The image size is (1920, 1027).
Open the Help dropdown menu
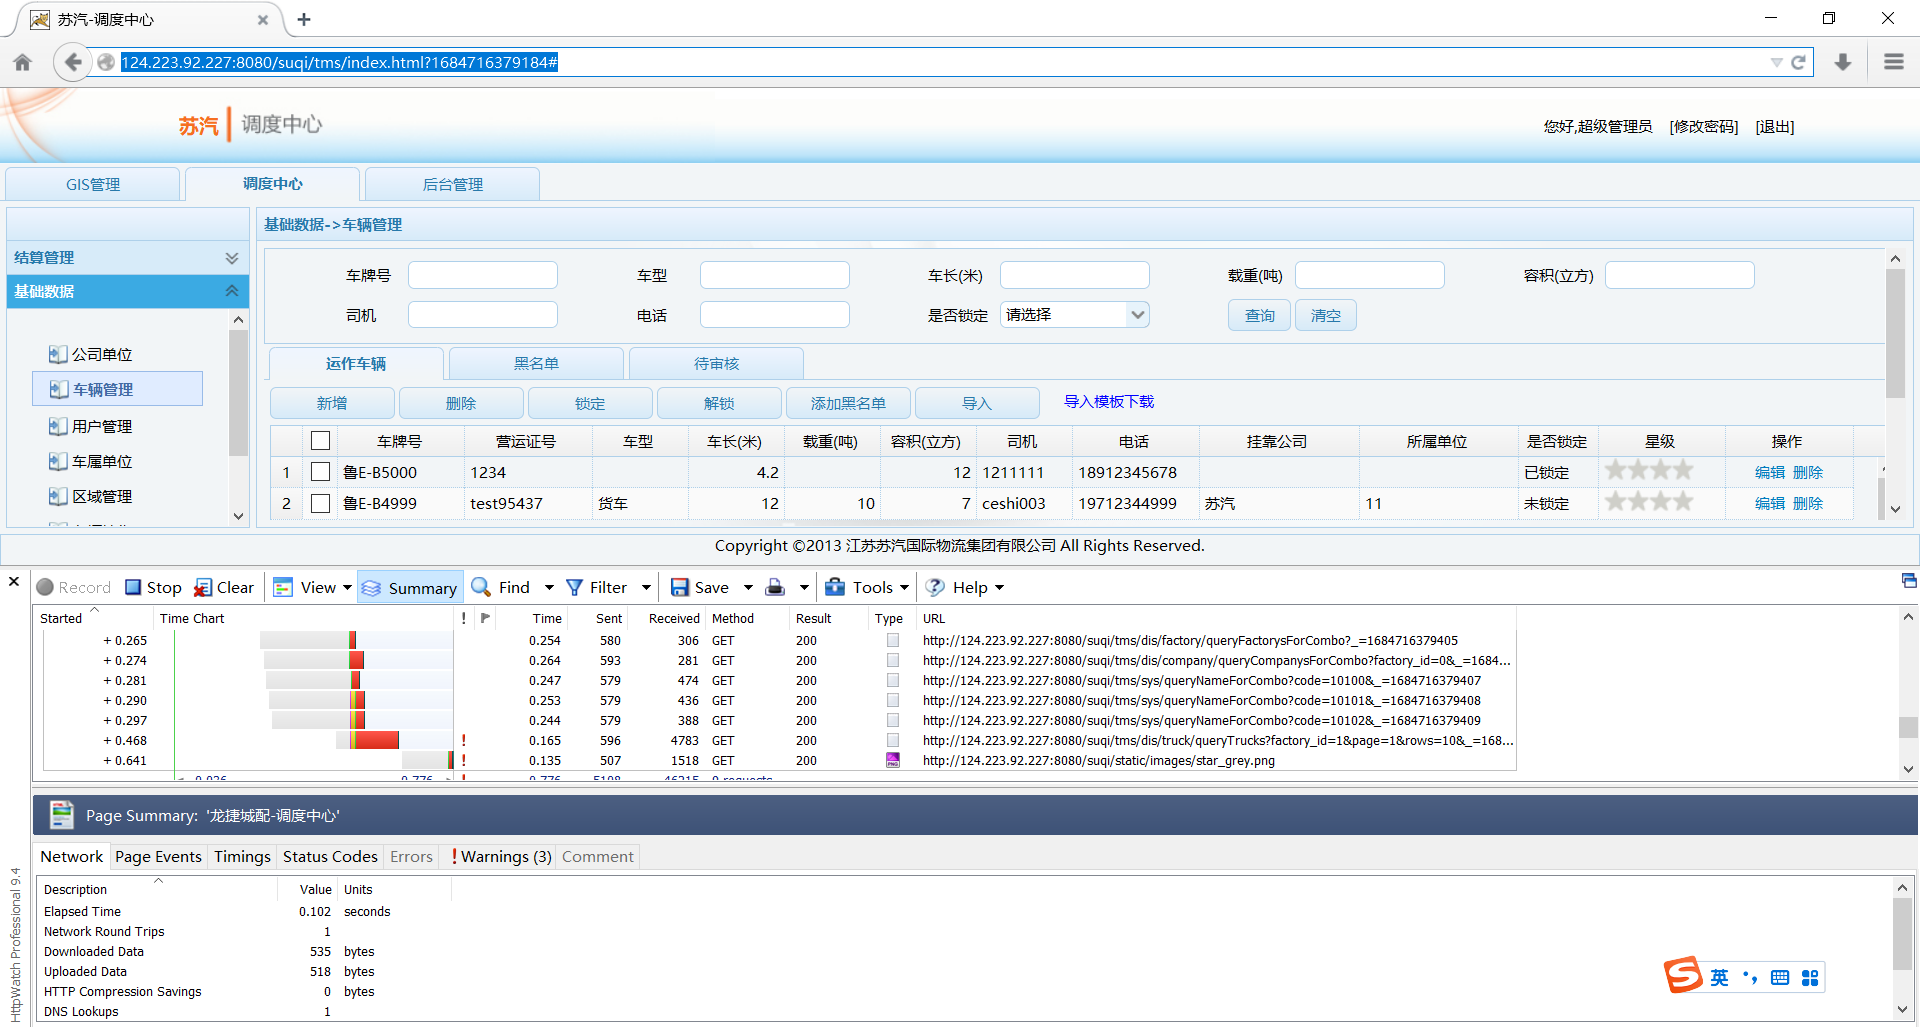click(965, 588)
